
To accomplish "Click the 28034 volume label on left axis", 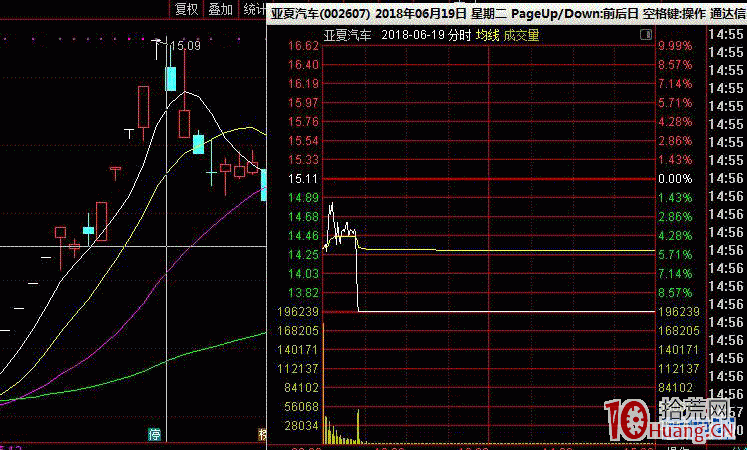I will click(301, 425).
